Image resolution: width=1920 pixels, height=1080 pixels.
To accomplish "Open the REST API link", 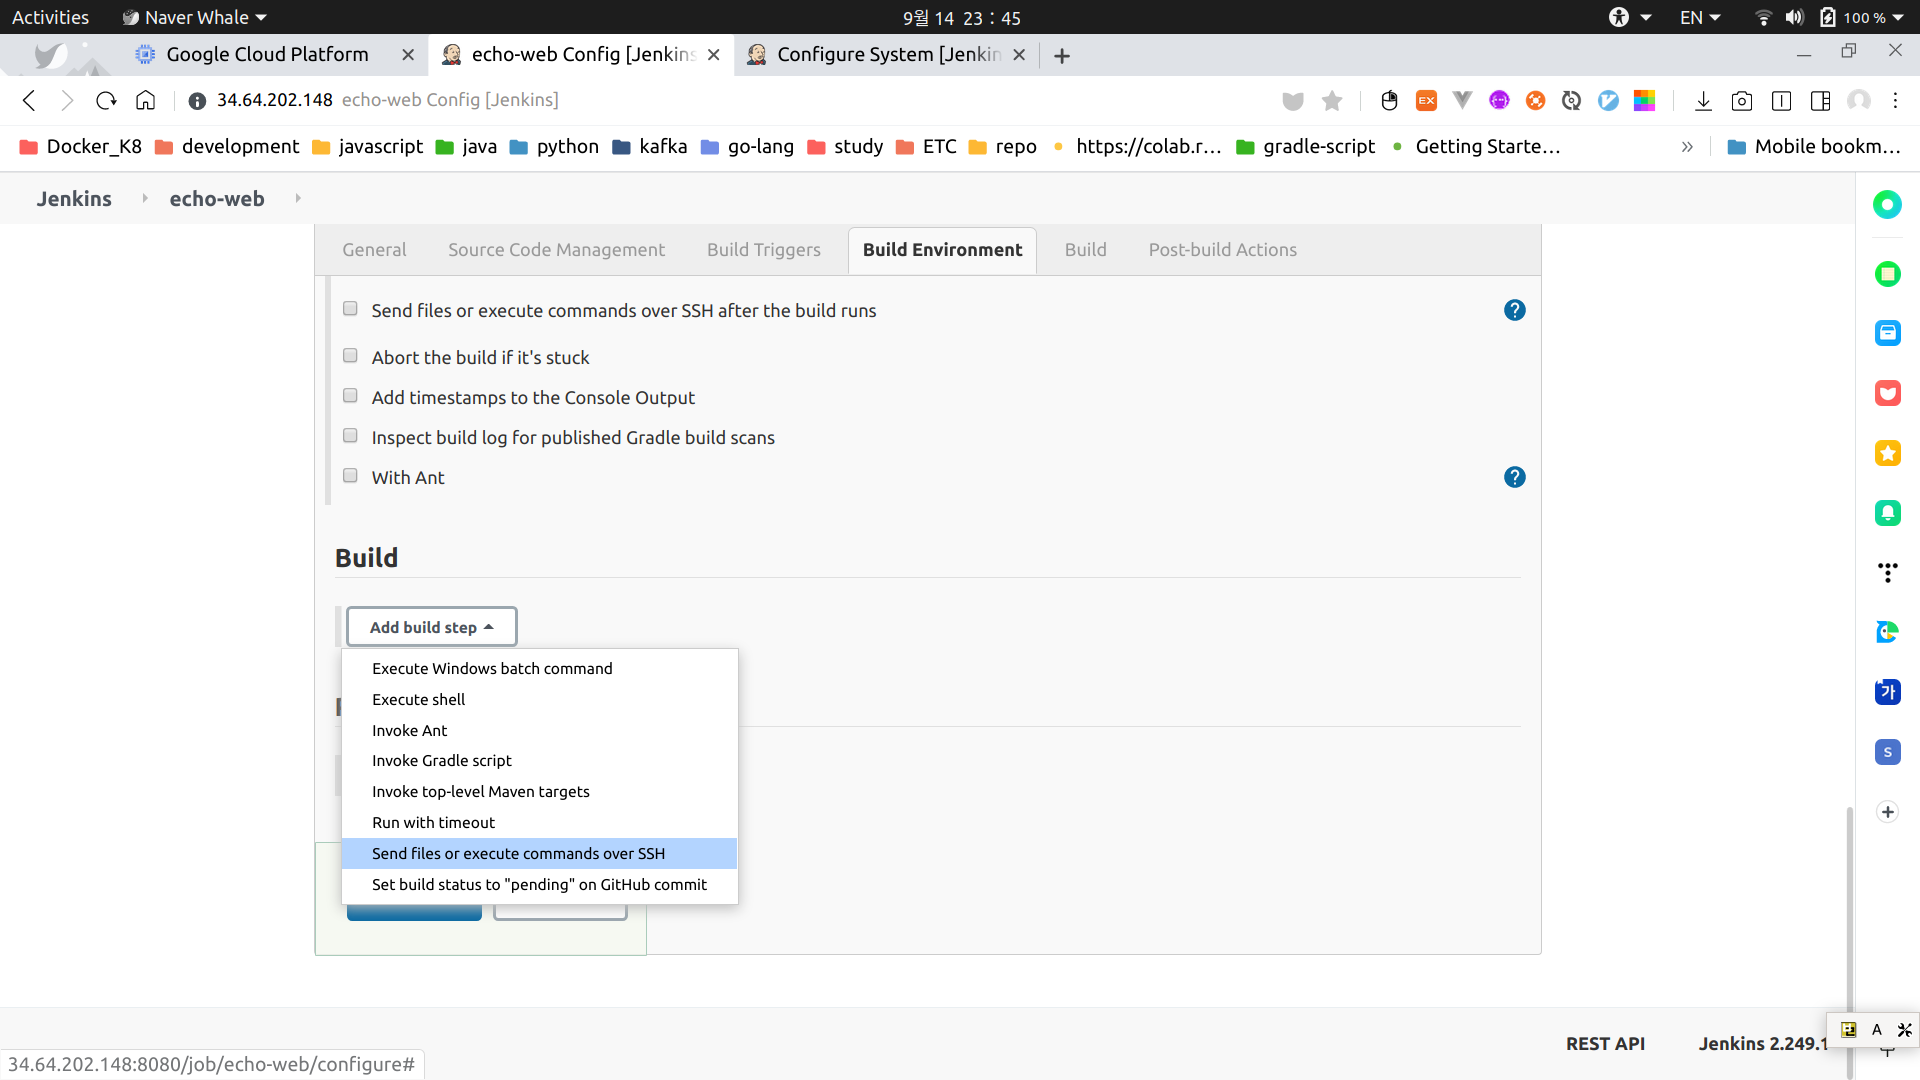I will (1604, 1043).
